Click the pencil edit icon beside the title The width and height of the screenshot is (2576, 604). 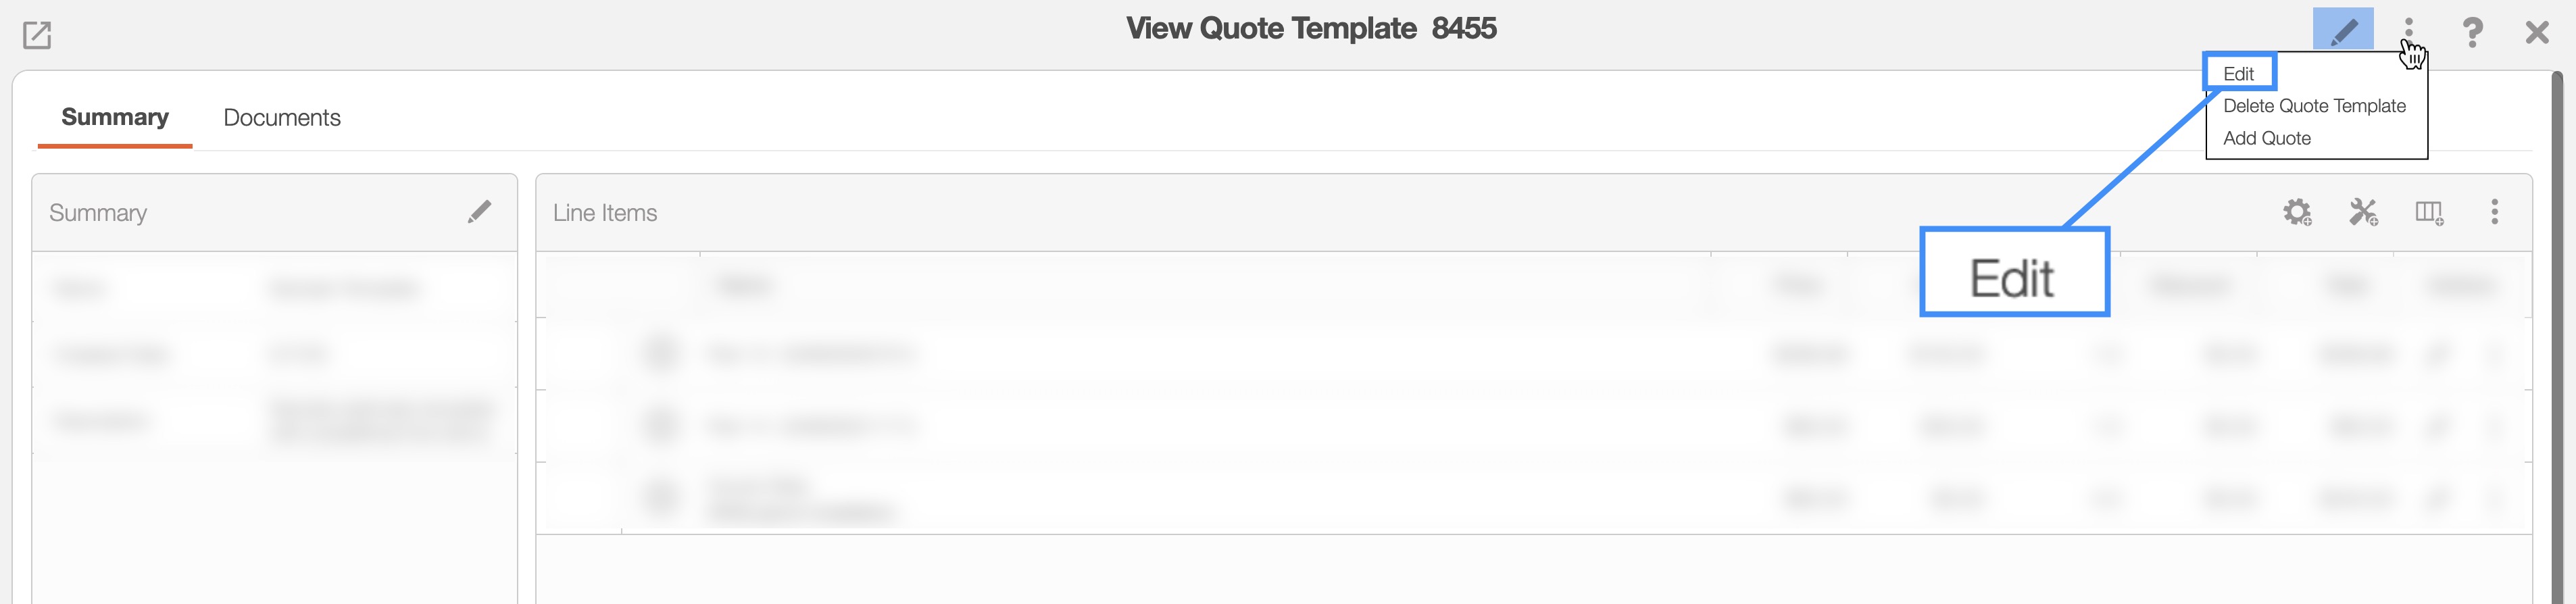click(2342, 30)
